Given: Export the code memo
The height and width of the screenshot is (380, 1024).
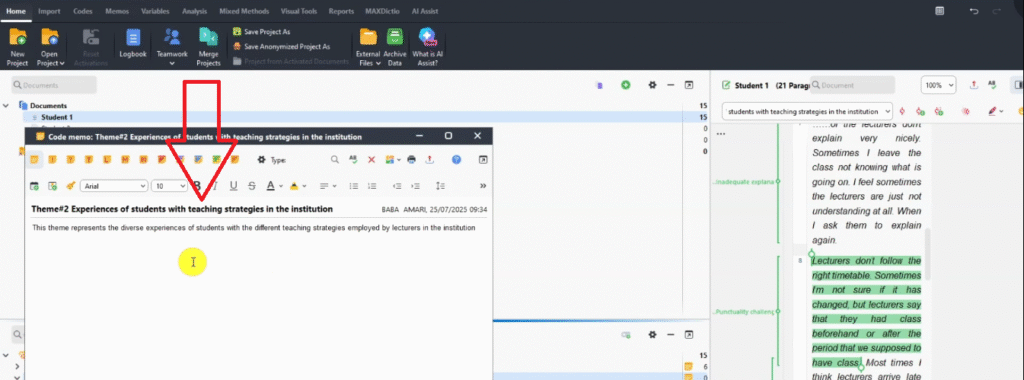Looking at the screenshot, I should 430,159.
